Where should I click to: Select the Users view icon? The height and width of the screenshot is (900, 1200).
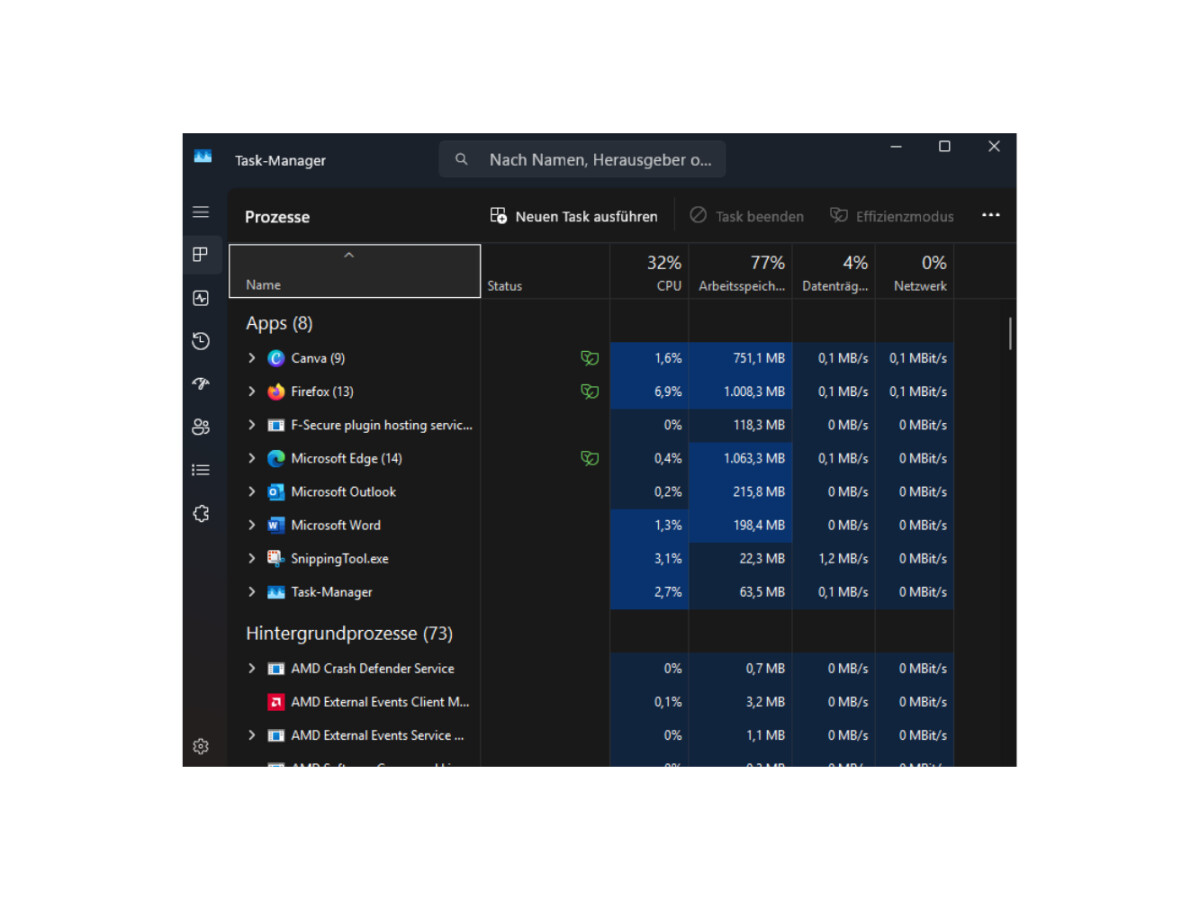point(201,427)
